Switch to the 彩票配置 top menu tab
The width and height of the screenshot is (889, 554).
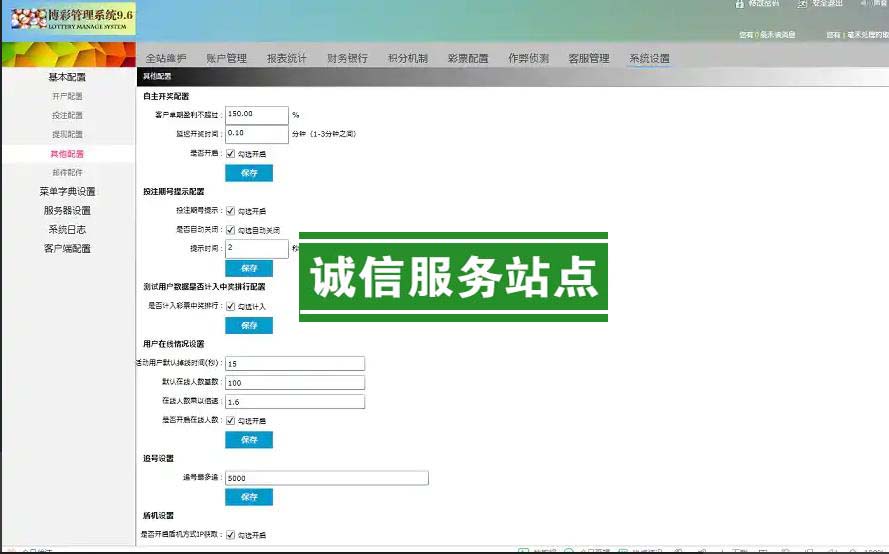pos(468,59)
